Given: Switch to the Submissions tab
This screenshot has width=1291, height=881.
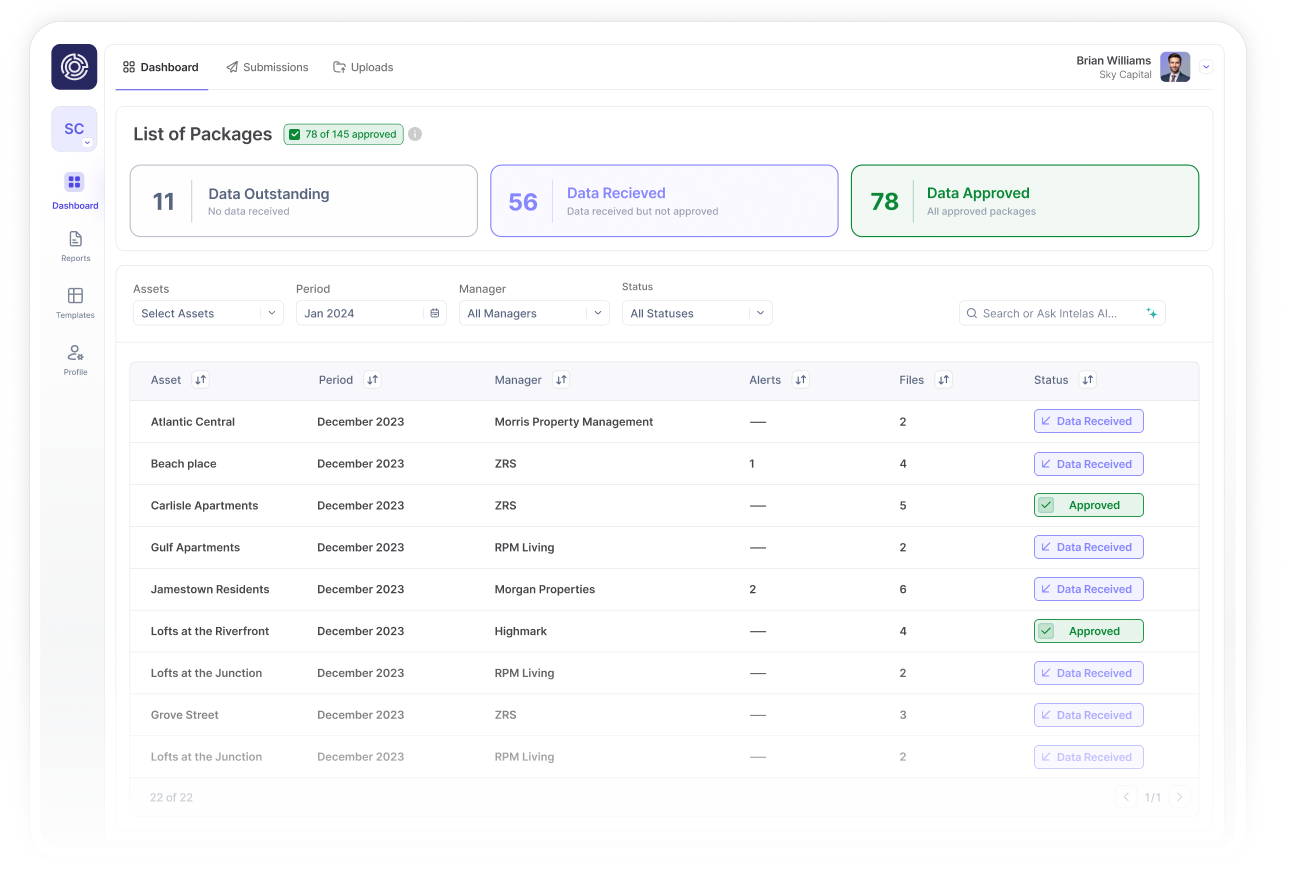Looking at the screenshot, I should coord(267,66).
